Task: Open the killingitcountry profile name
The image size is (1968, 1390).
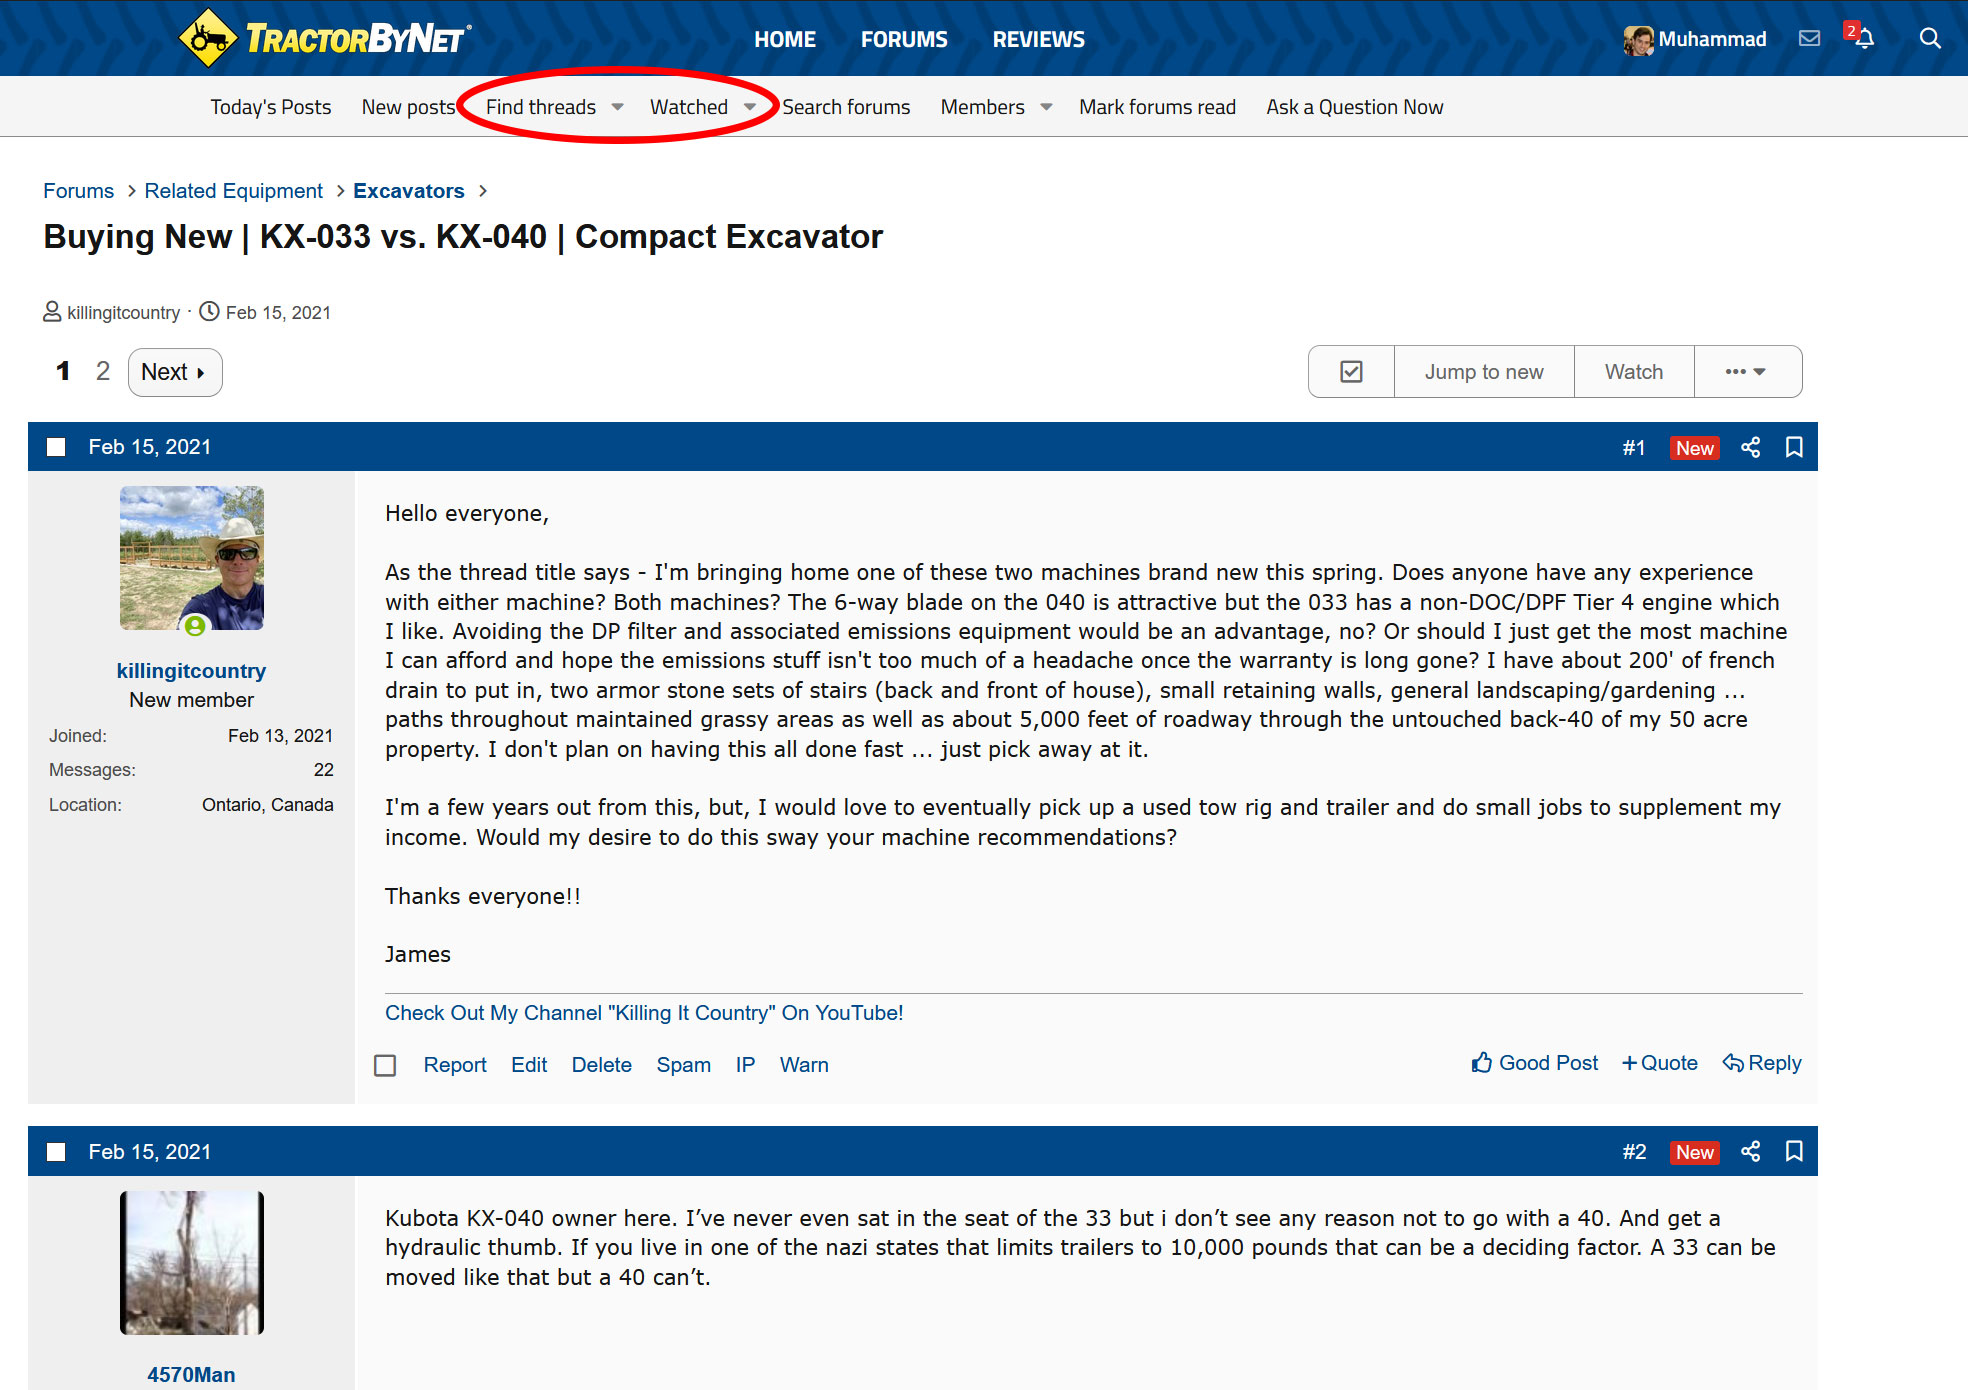Action: pyautogui.click(x=191, y=671)
